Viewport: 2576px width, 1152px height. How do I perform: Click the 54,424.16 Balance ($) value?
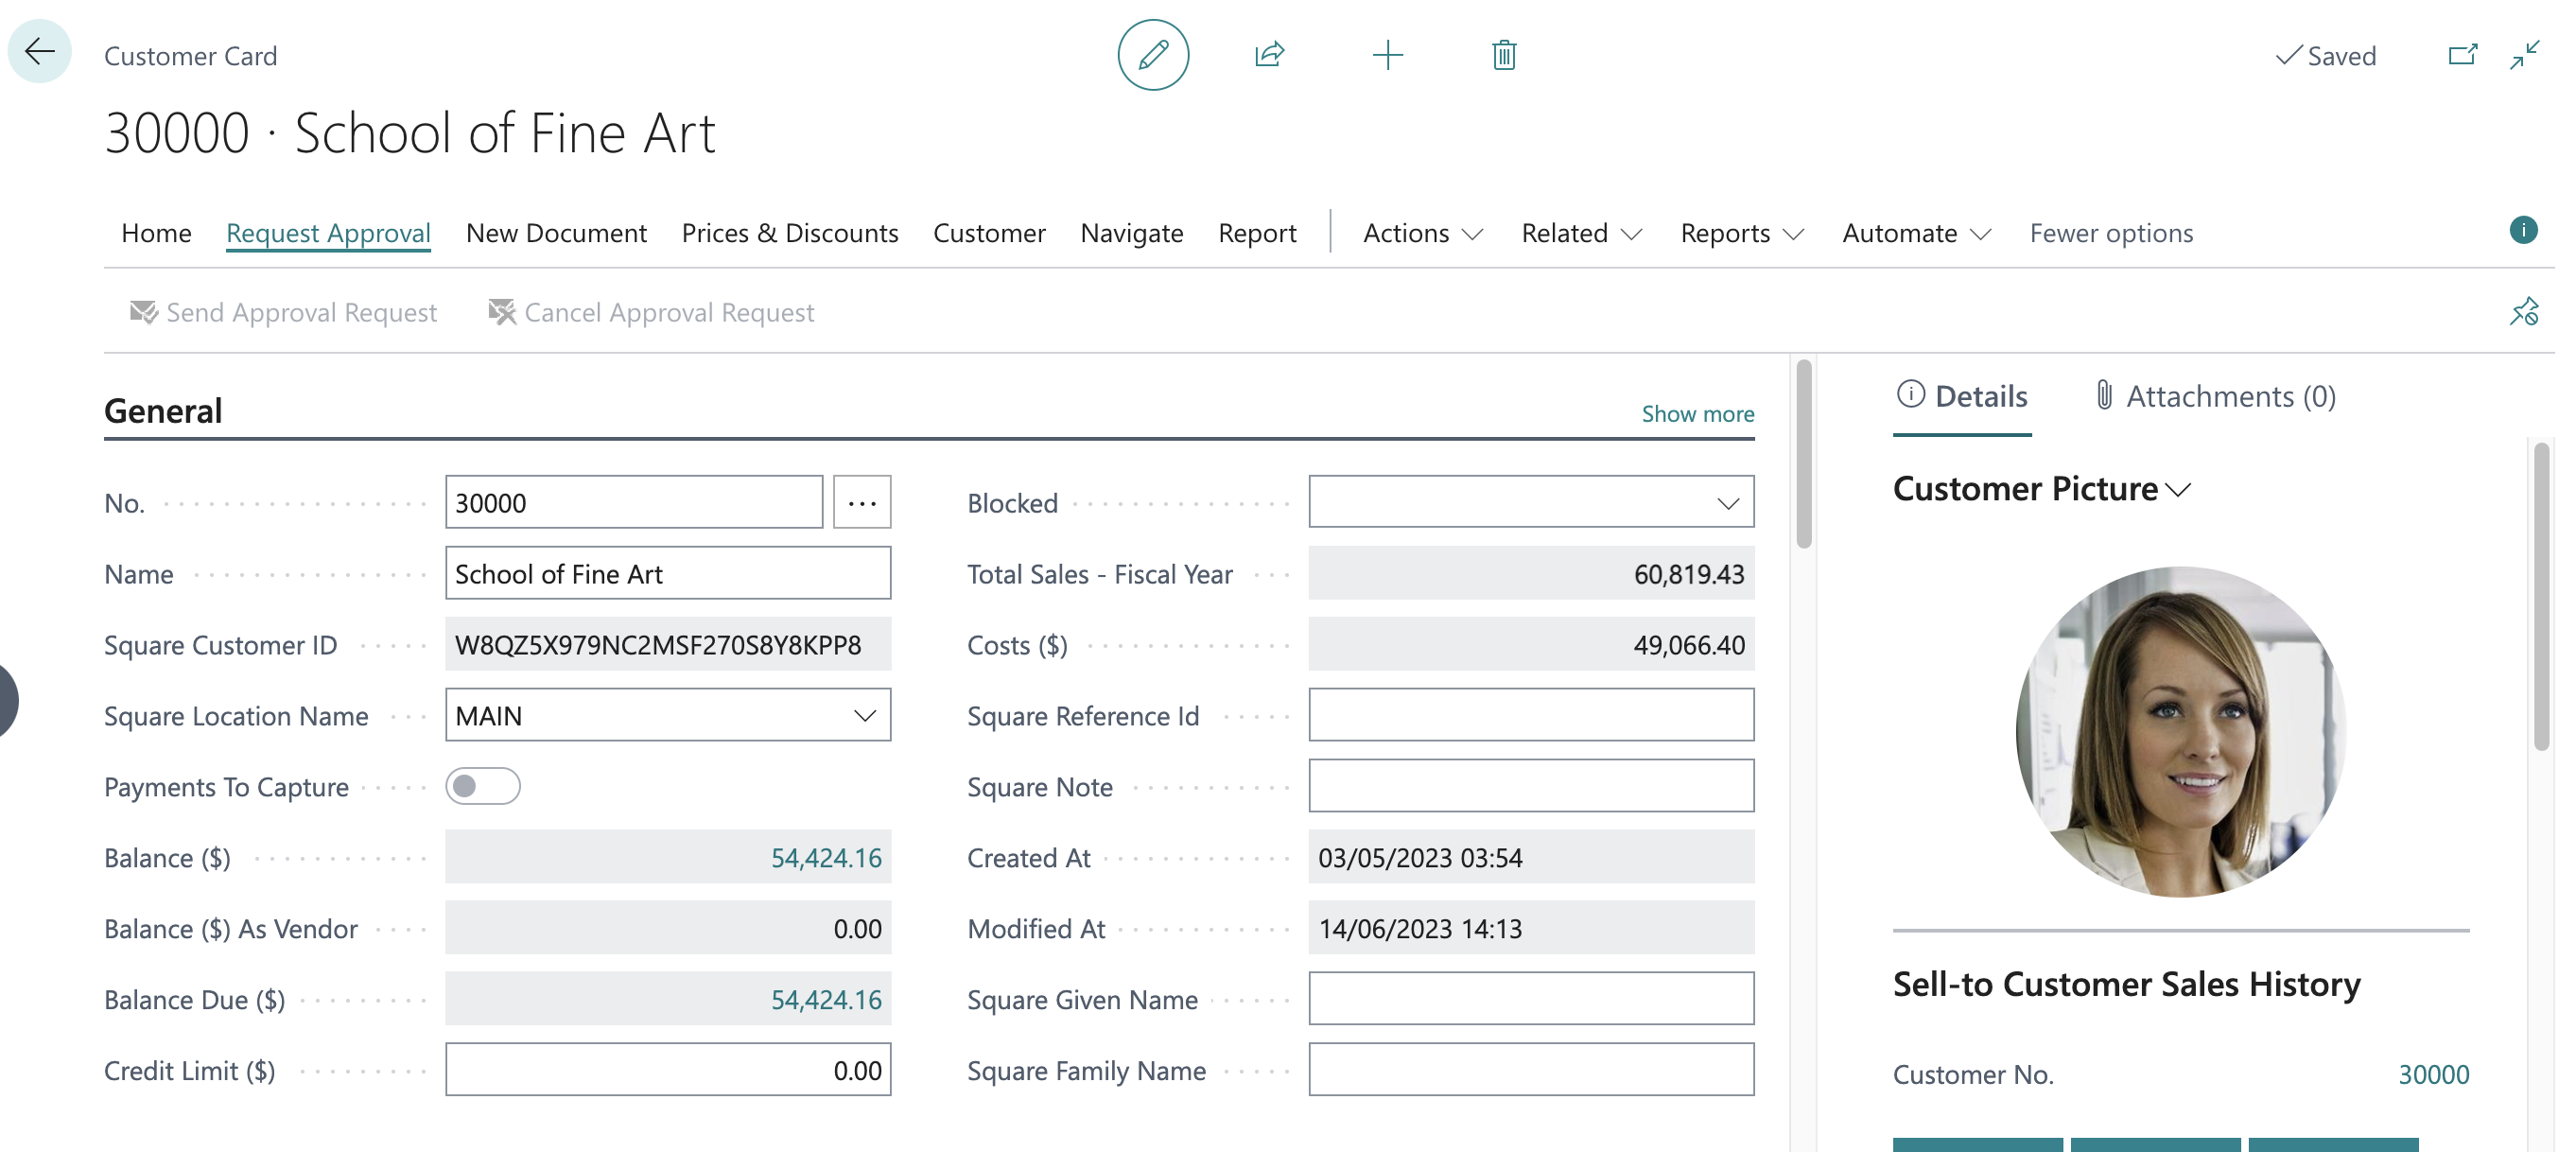pos(825,858)
